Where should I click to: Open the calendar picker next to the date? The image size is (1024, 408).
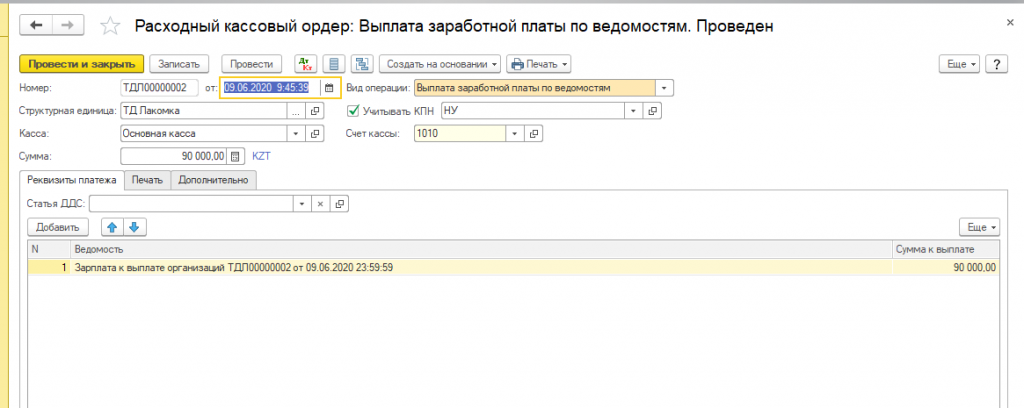pyautogui.click(x=329, y=87)
